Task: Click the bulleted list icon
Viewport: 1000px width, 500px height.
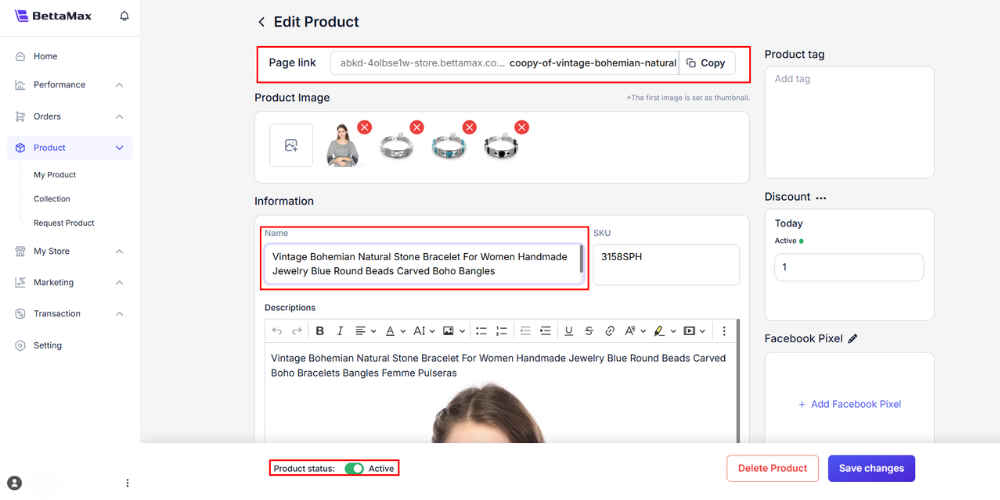Action: (481, 331)
